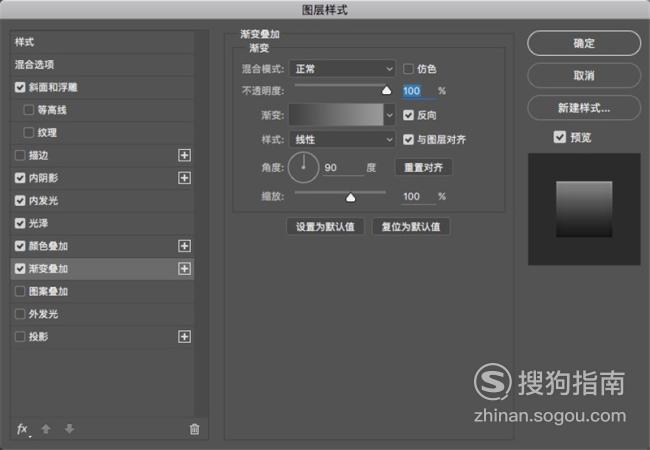The image size is (650, 450).
Task: Click the 设置为默认值 button
Action: pyautogui.click(x=325, y=227)
